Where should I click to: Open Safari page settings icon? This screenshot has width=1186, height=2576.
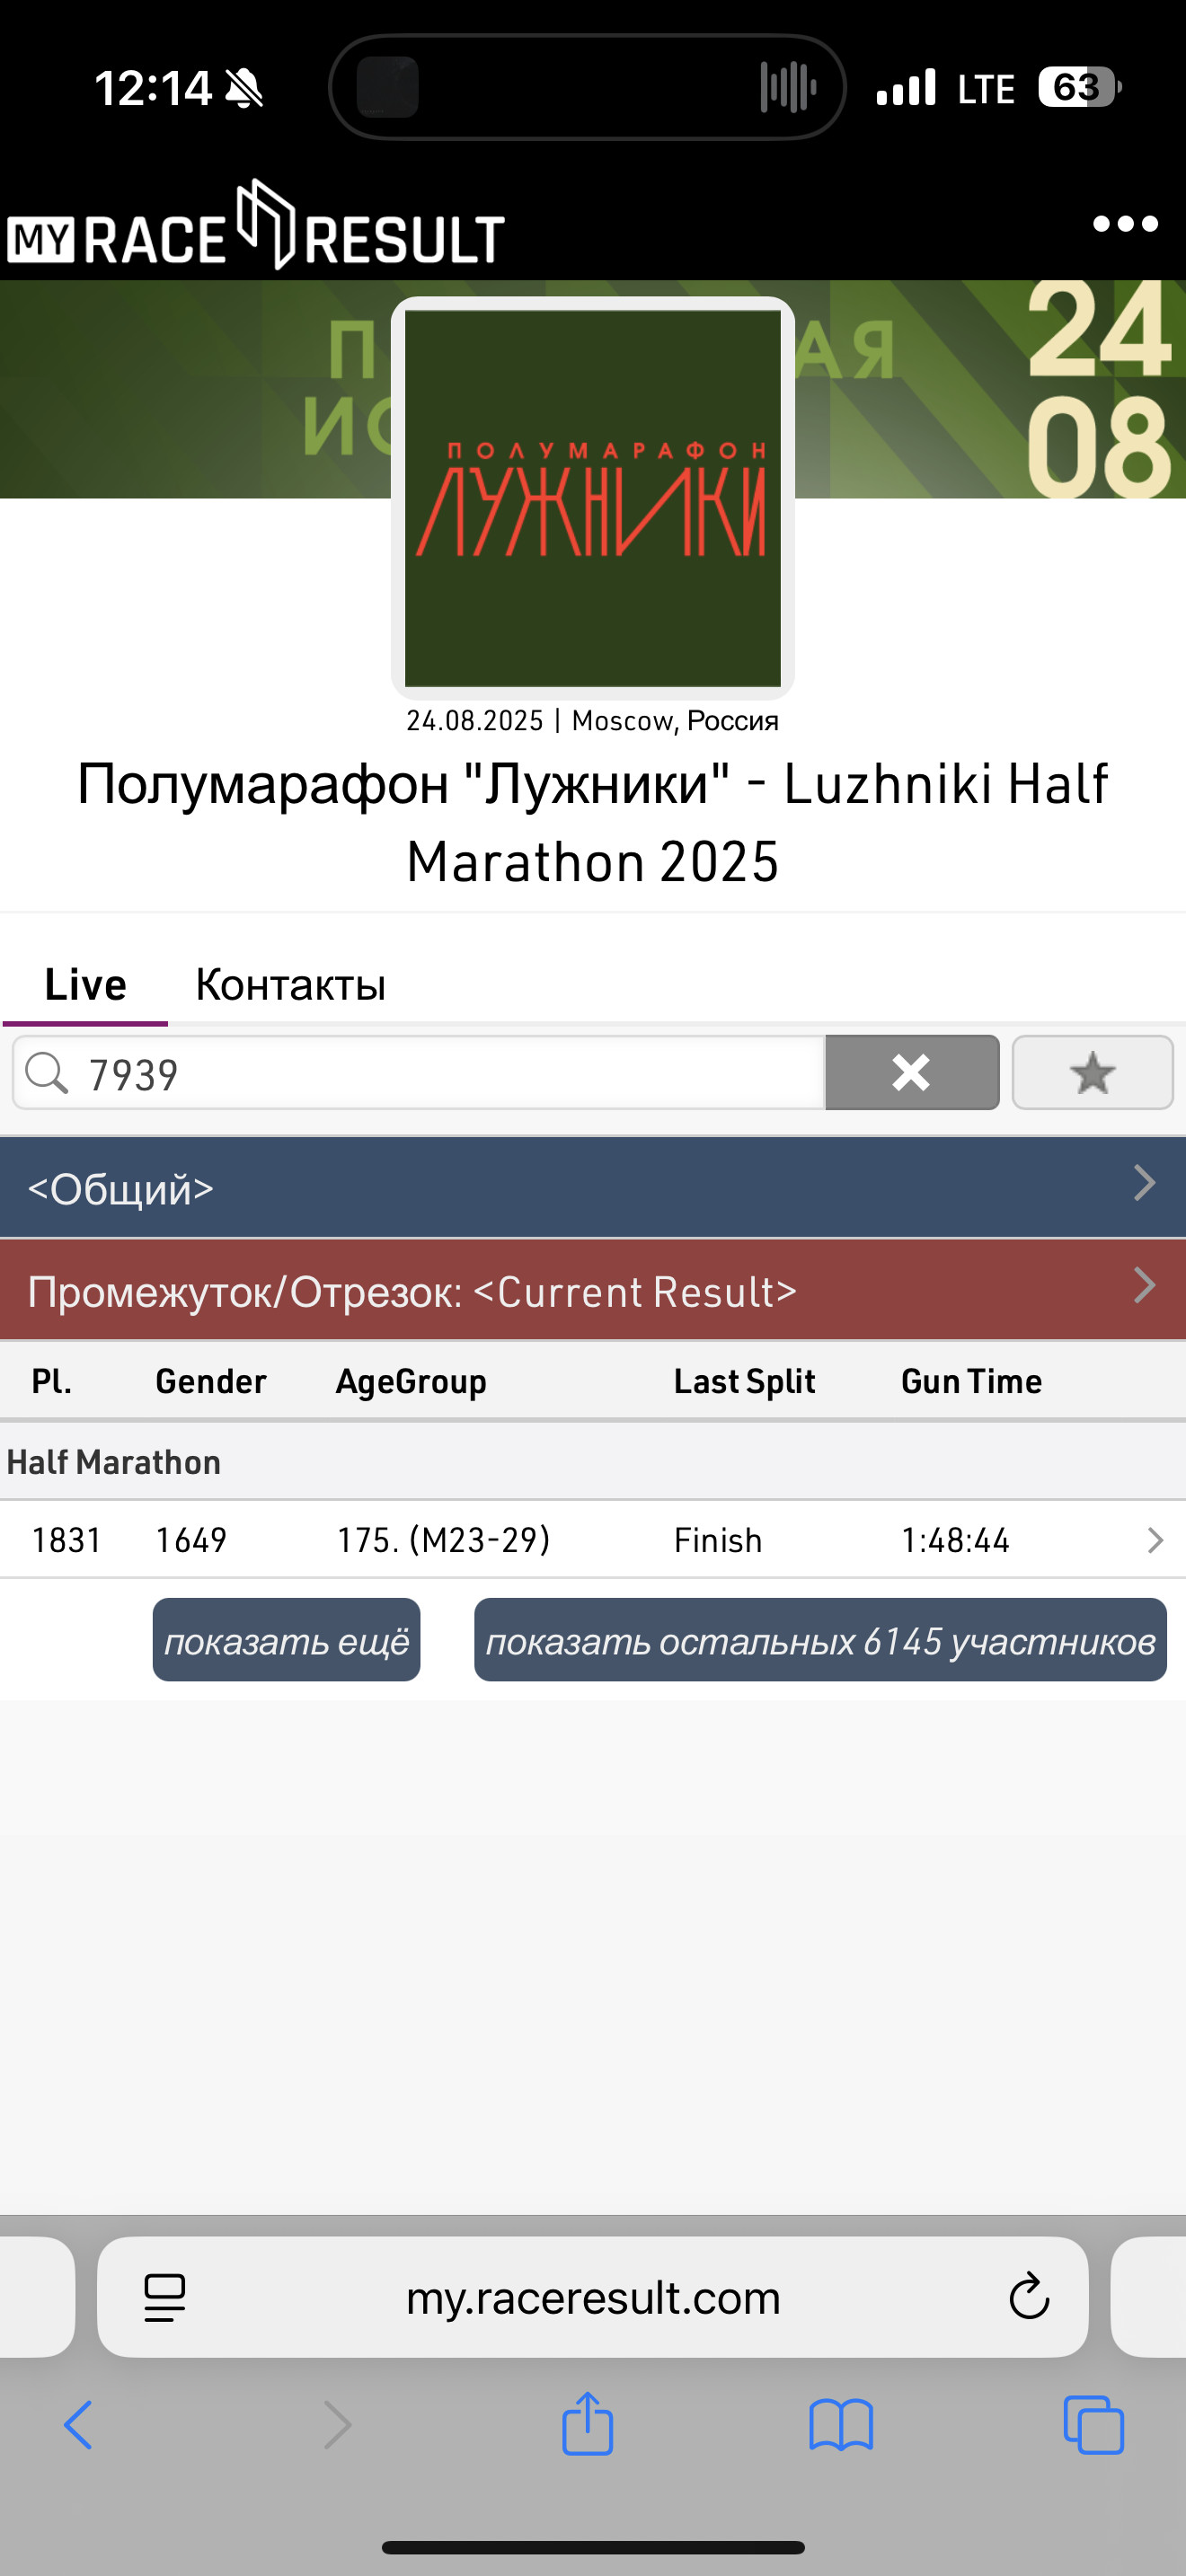165,2297
